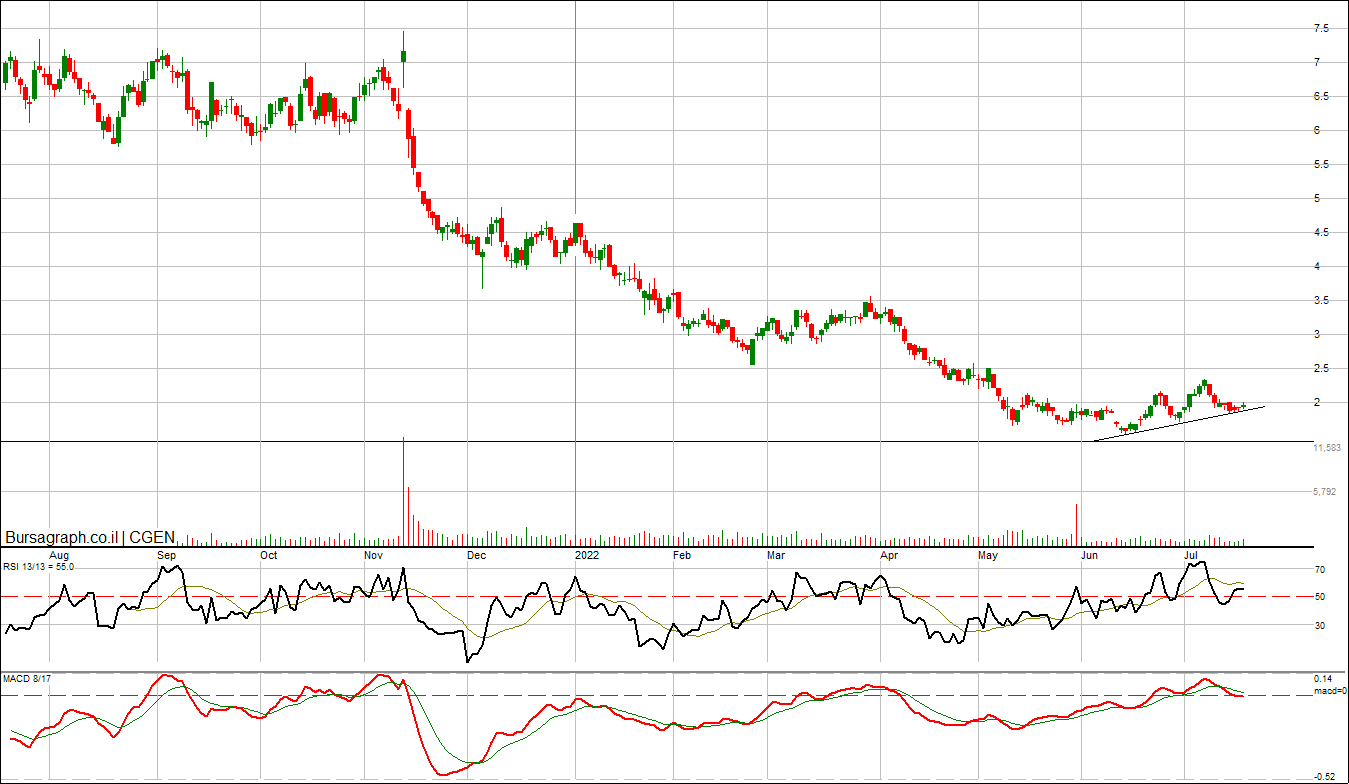Click the Aug month label

click(x=59, y=554)
